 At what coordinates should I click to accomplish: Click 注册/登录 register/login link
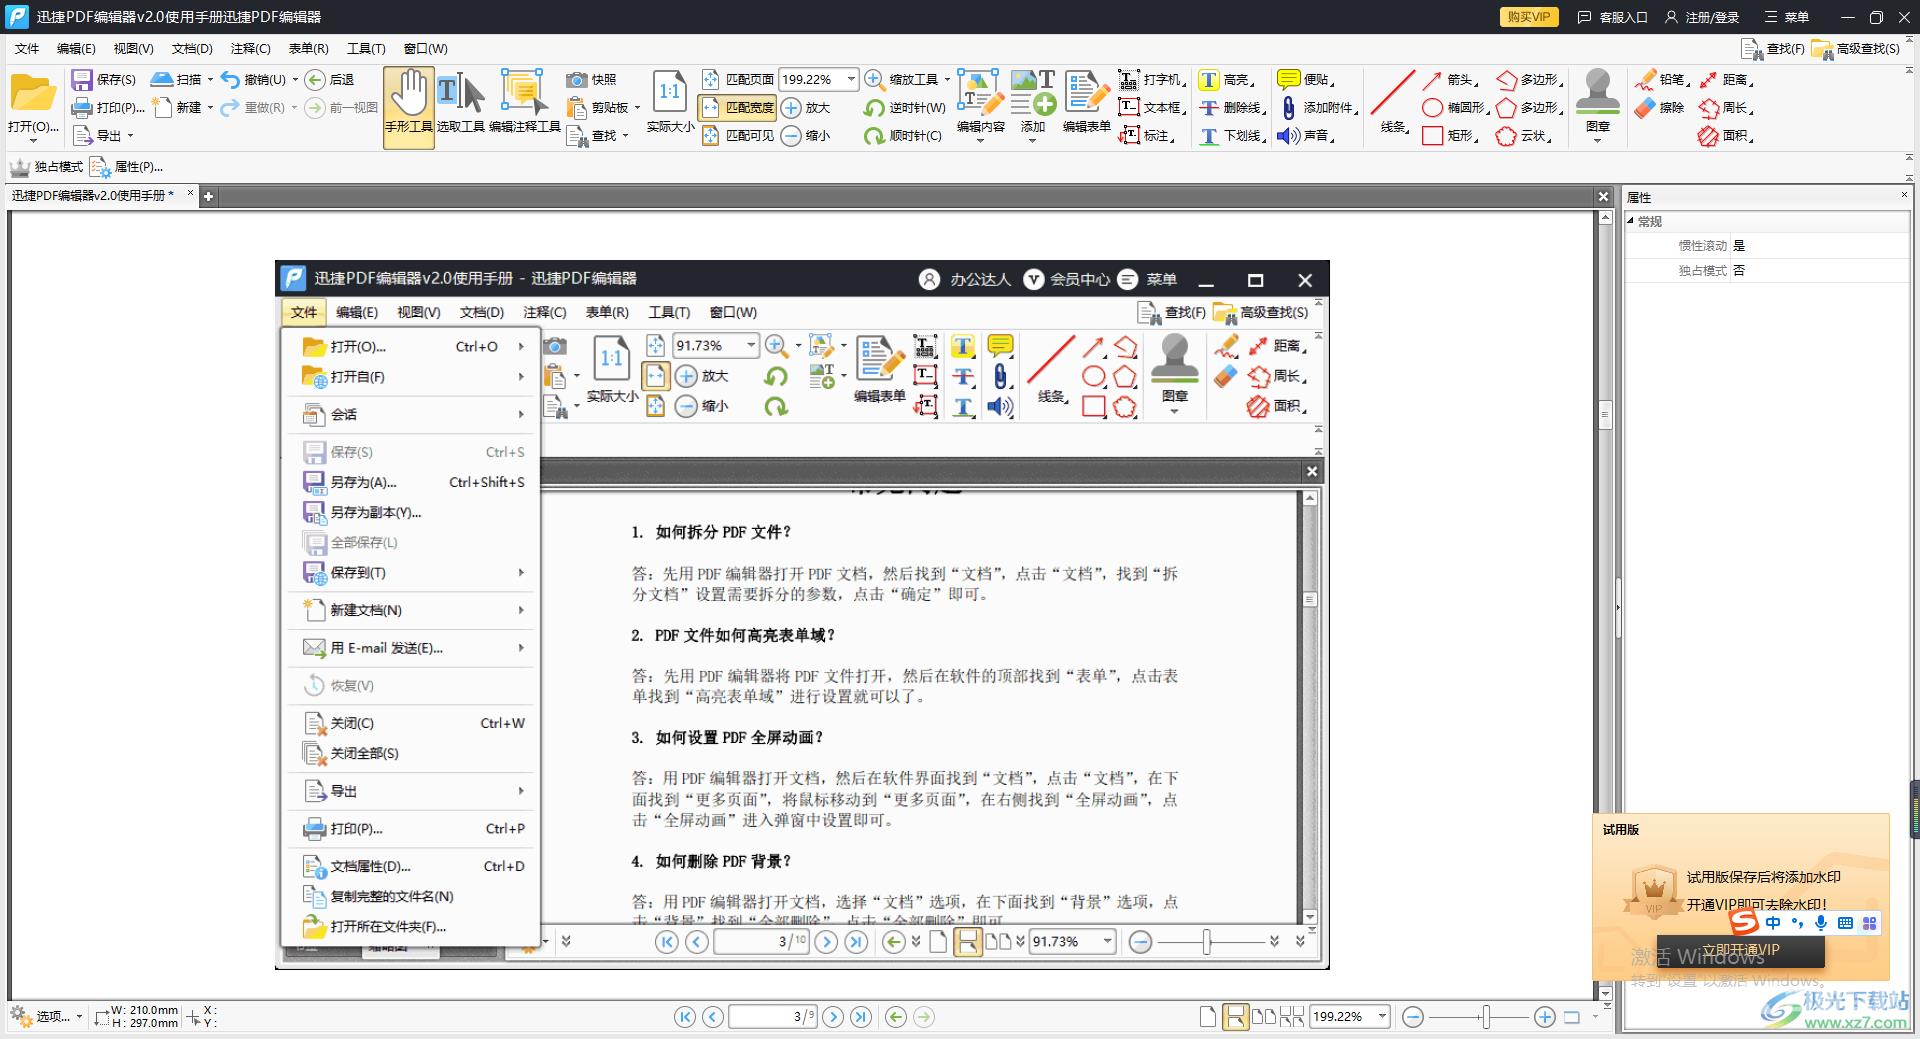[1702, 17]
